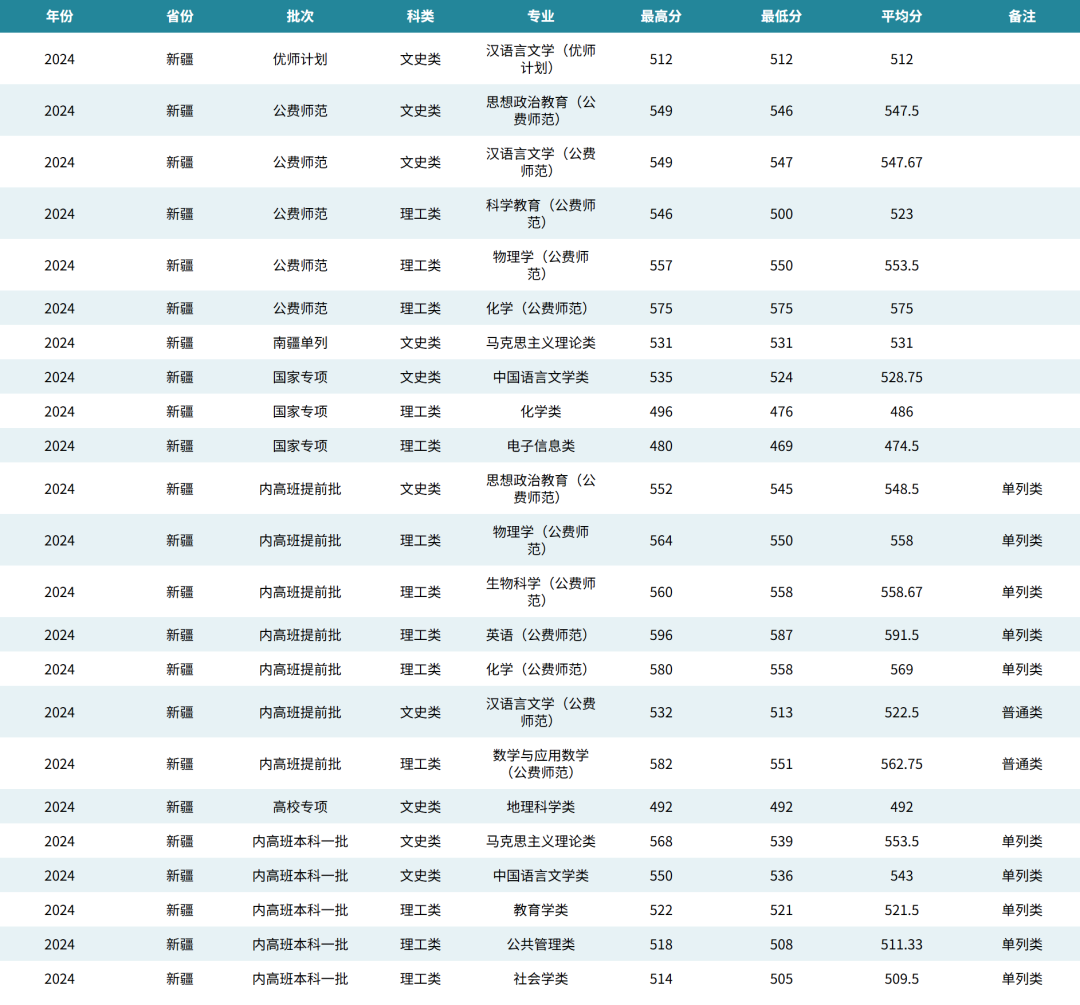Click the 备注 column header
This screenshot has height=1005, width=1080.
pyautogui.click(x=1022, y=17)
